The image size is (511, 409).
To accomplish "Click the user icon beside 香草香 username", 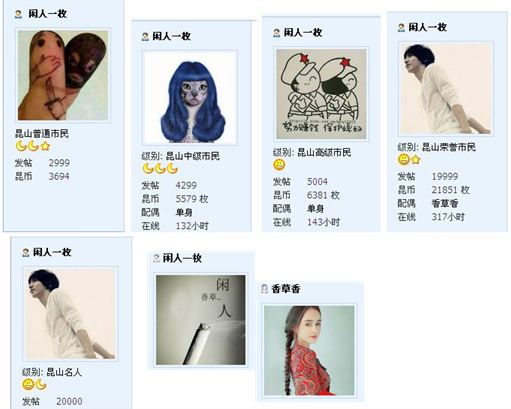I will (264, 289).
